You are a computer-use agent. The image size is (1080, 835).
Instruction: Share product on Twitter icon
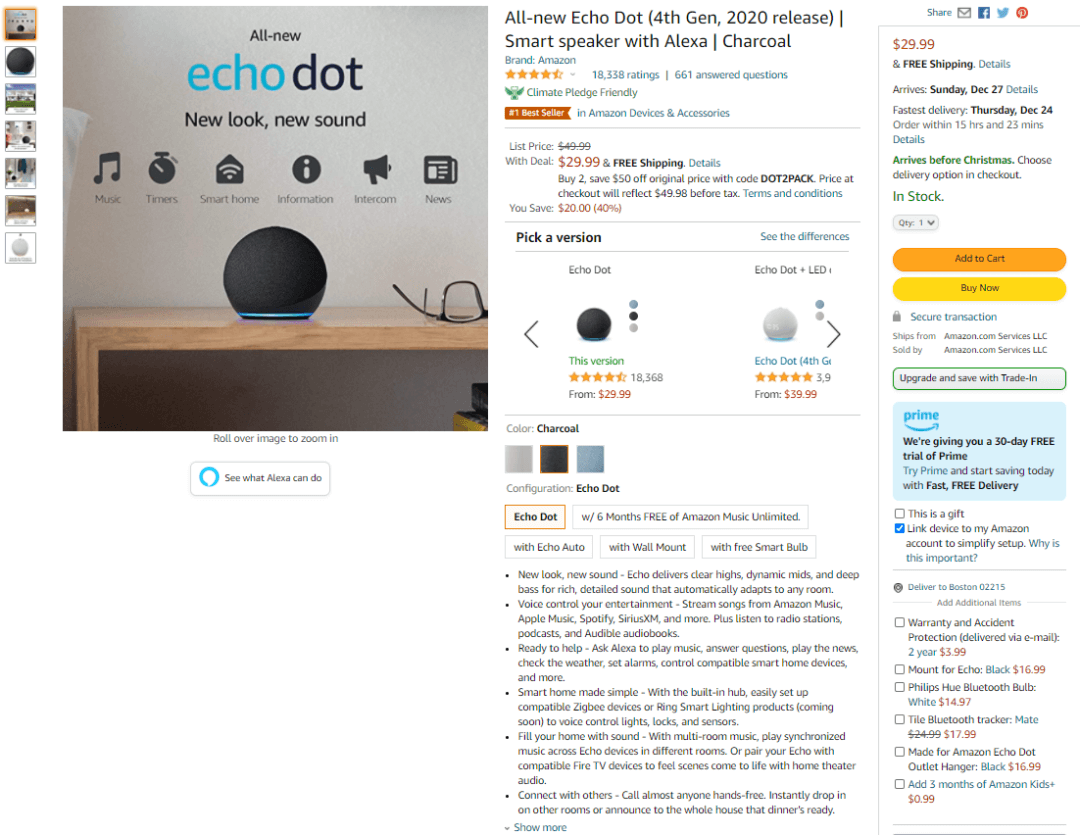pos(1003,13)
